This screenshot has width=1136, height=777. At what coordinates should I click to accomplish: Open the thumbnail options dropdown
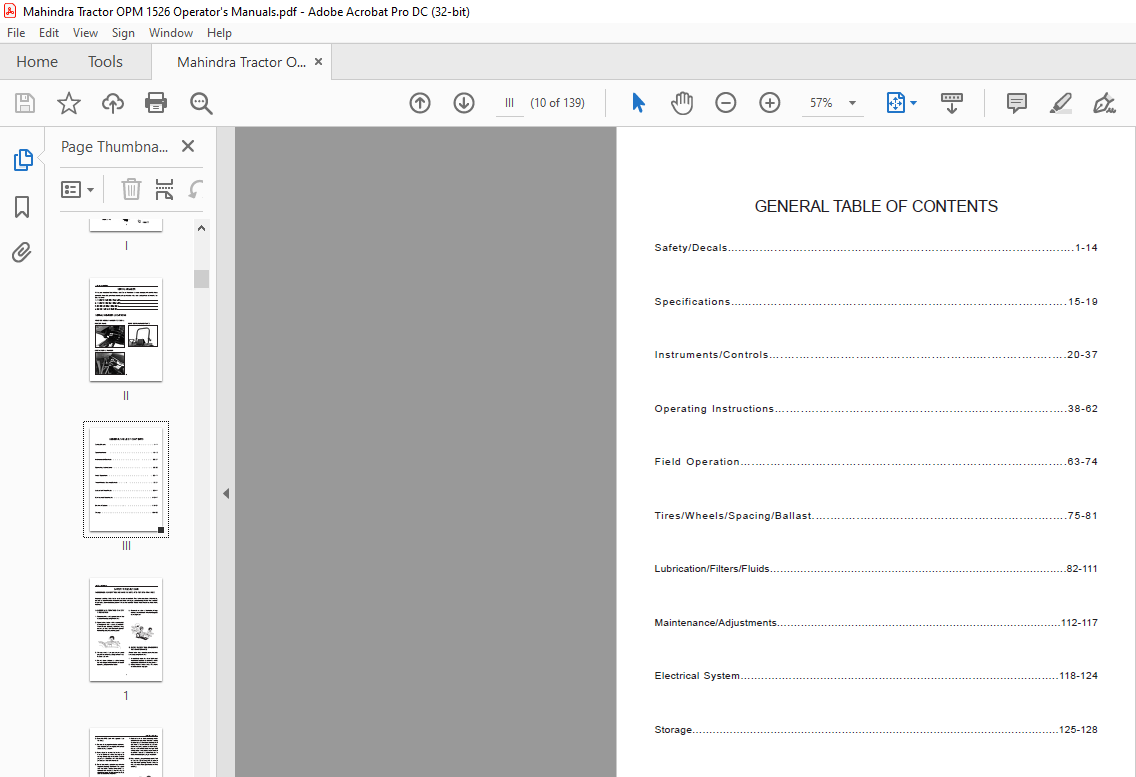(78, 189)
